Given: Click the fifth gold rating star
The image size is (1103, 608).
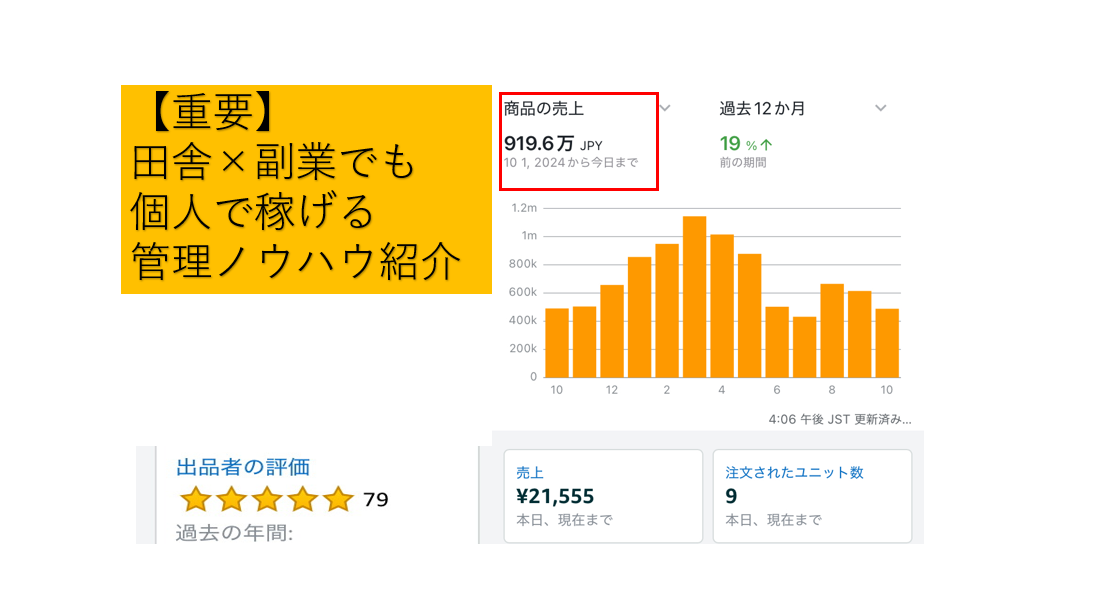Looking at the screenshot, I should tap(339, 499).
